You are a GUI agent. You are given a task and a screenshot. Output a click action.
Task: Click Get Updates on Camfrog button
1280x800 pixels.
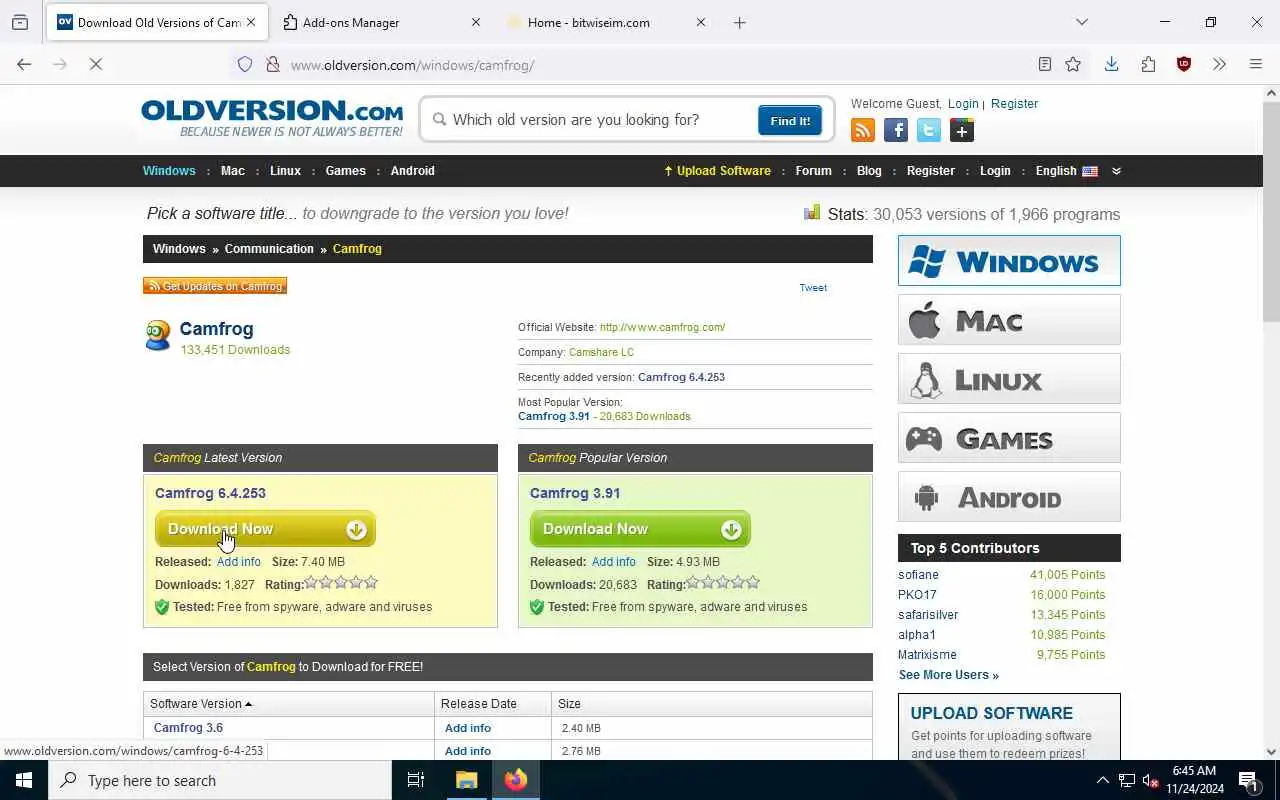215,286
